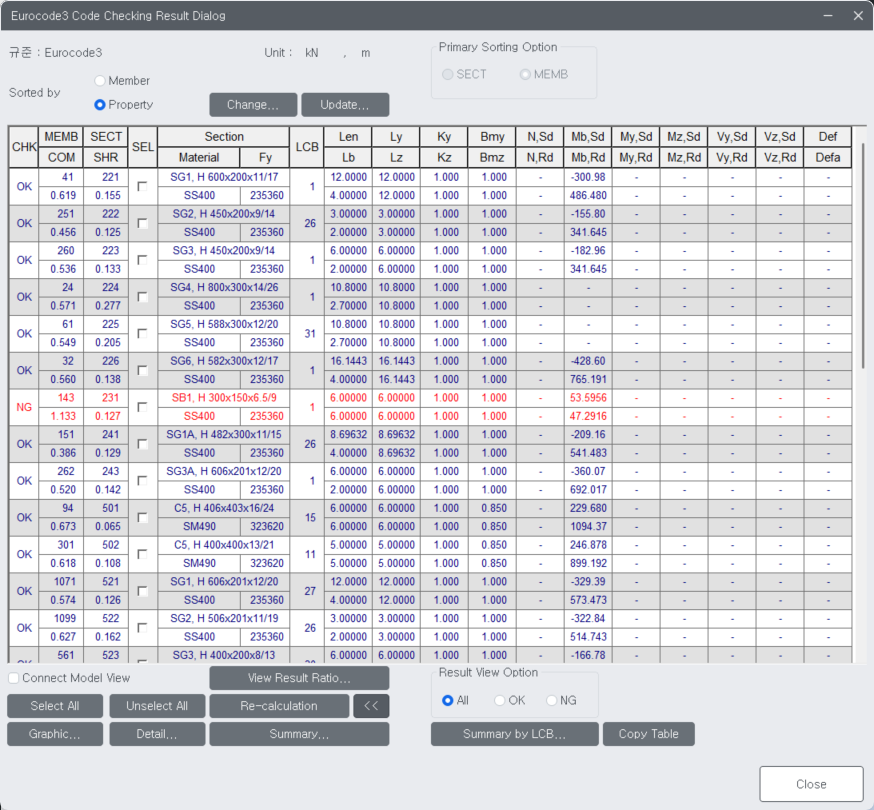874x810 pixels.
Task: Select the Member sorting radio button
Action: coord(99,81)
